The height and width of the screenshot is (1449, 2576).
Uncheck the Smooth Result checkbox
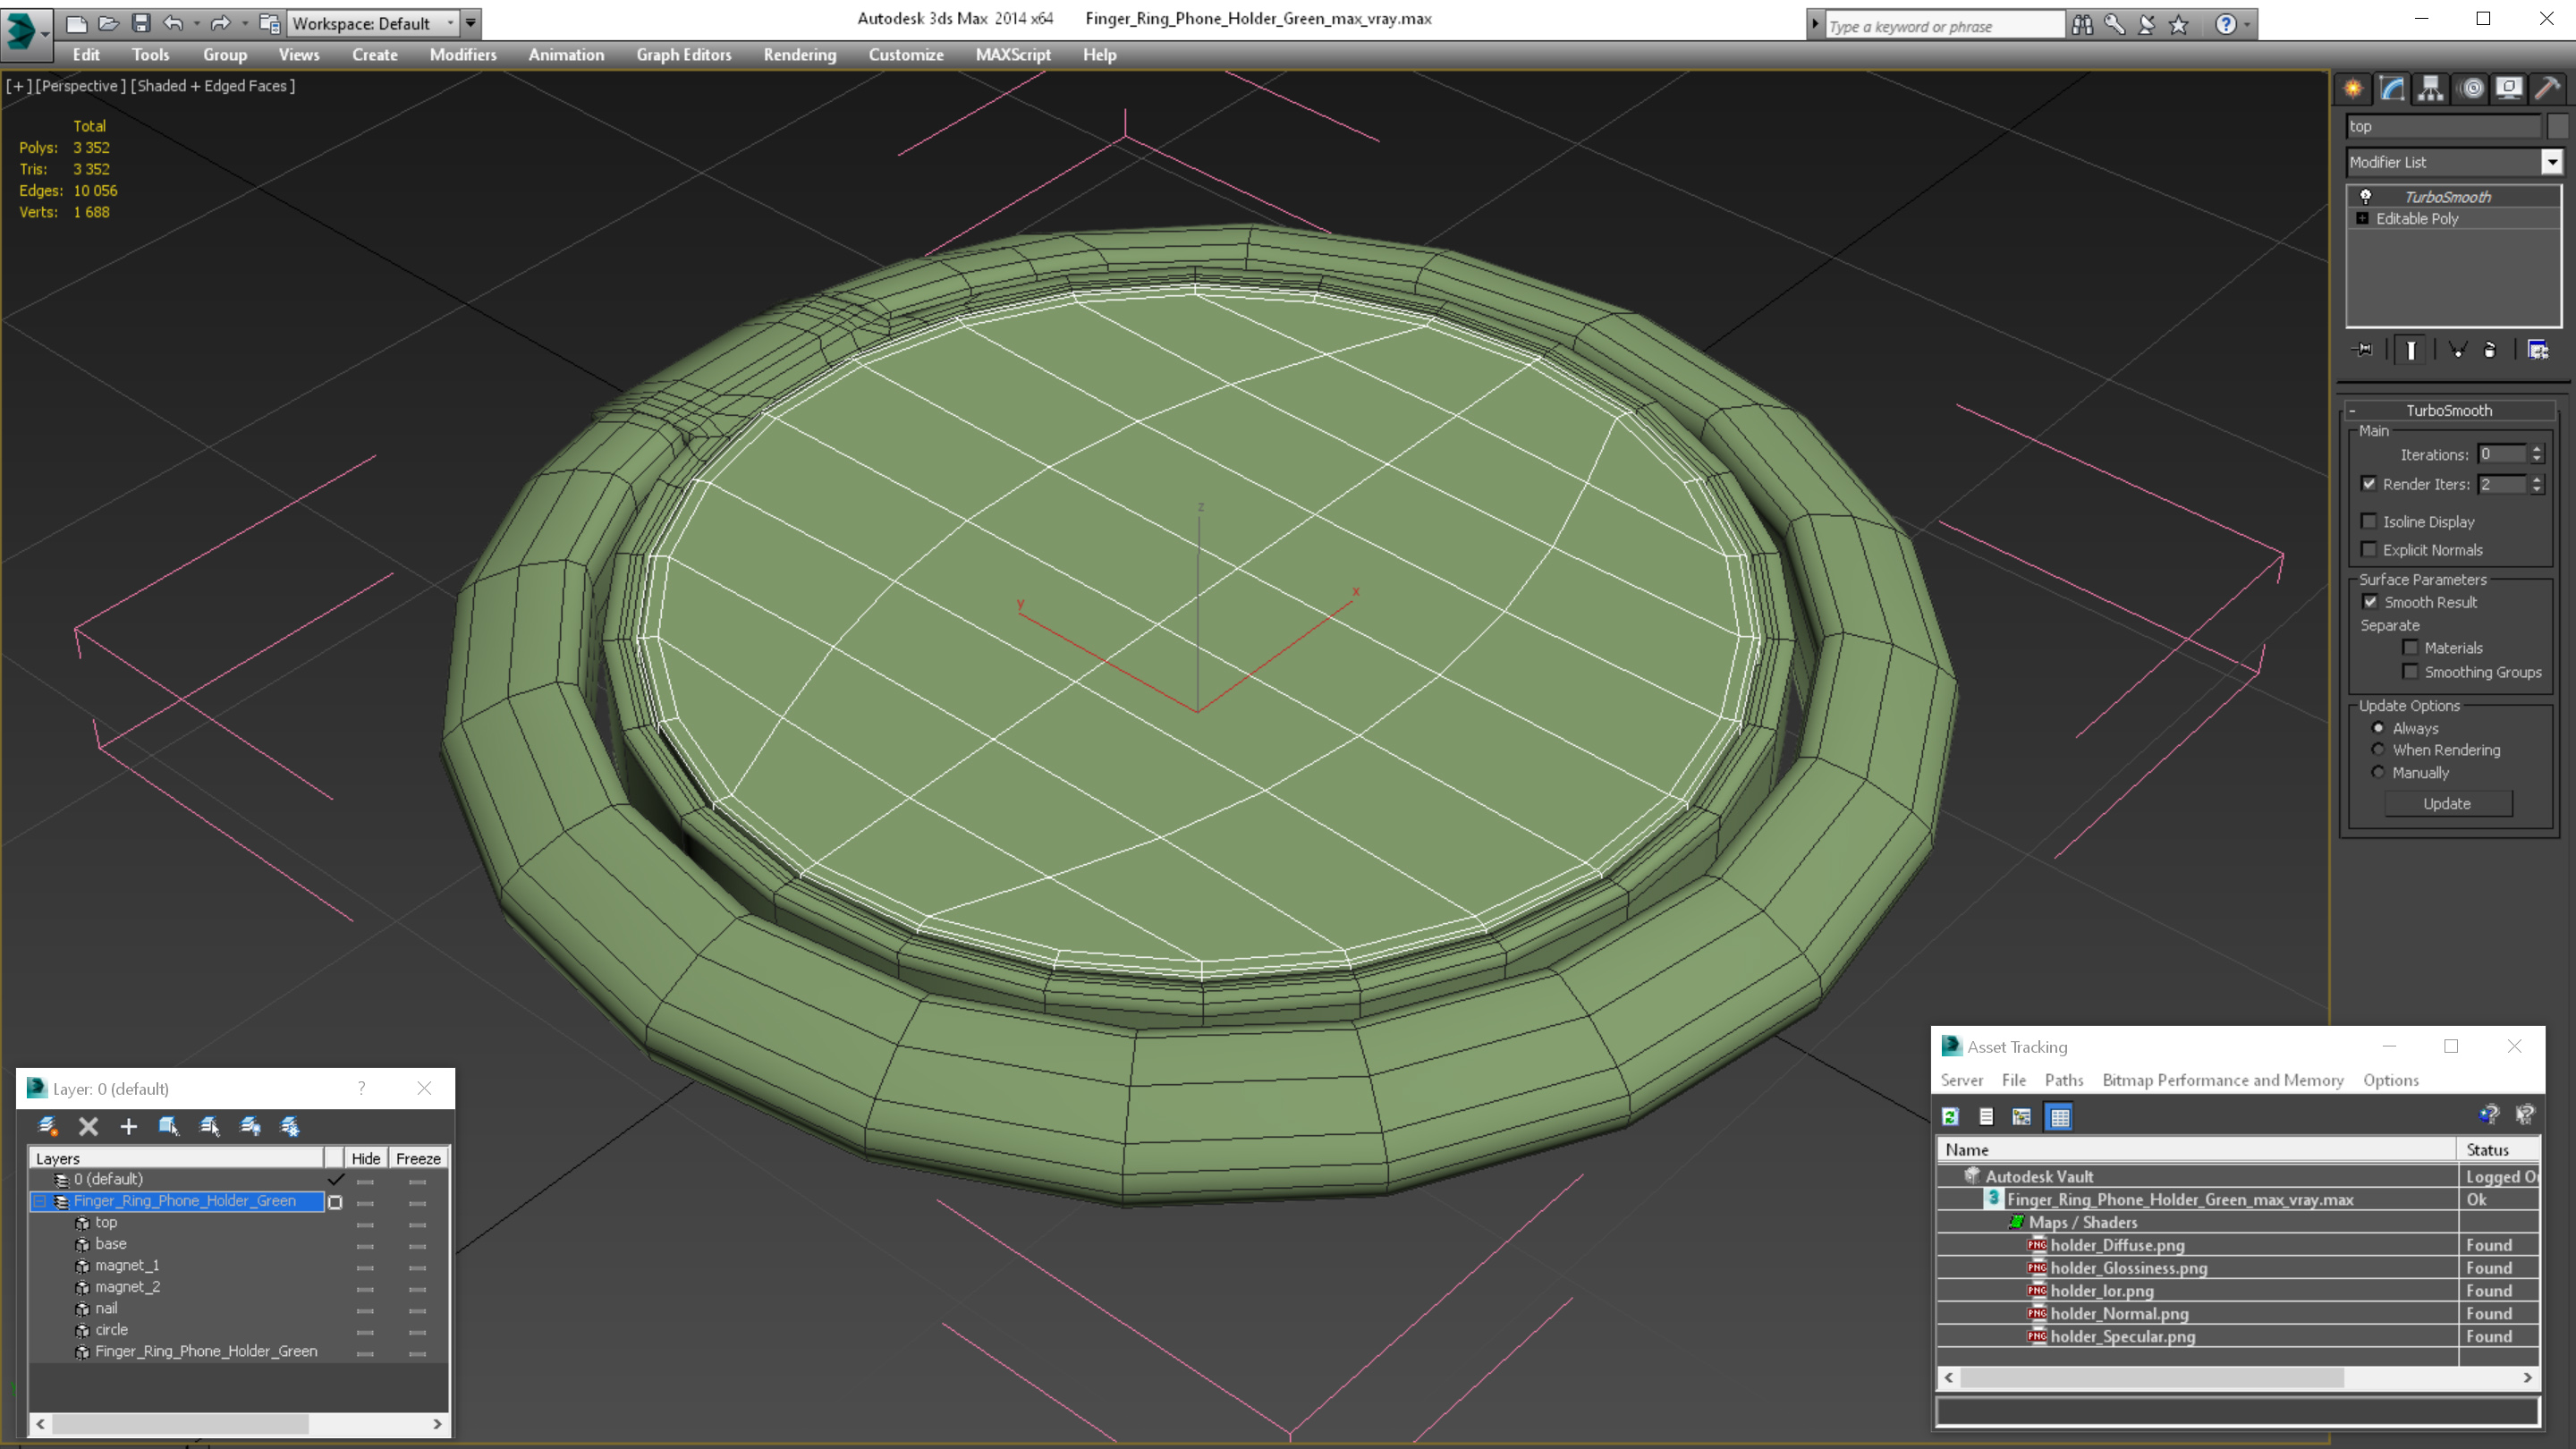tap(2369, 602)
